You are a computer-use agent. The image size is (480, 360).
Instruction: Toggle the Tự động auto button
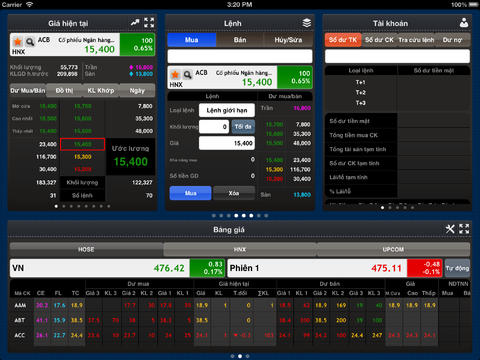[457, 268]
